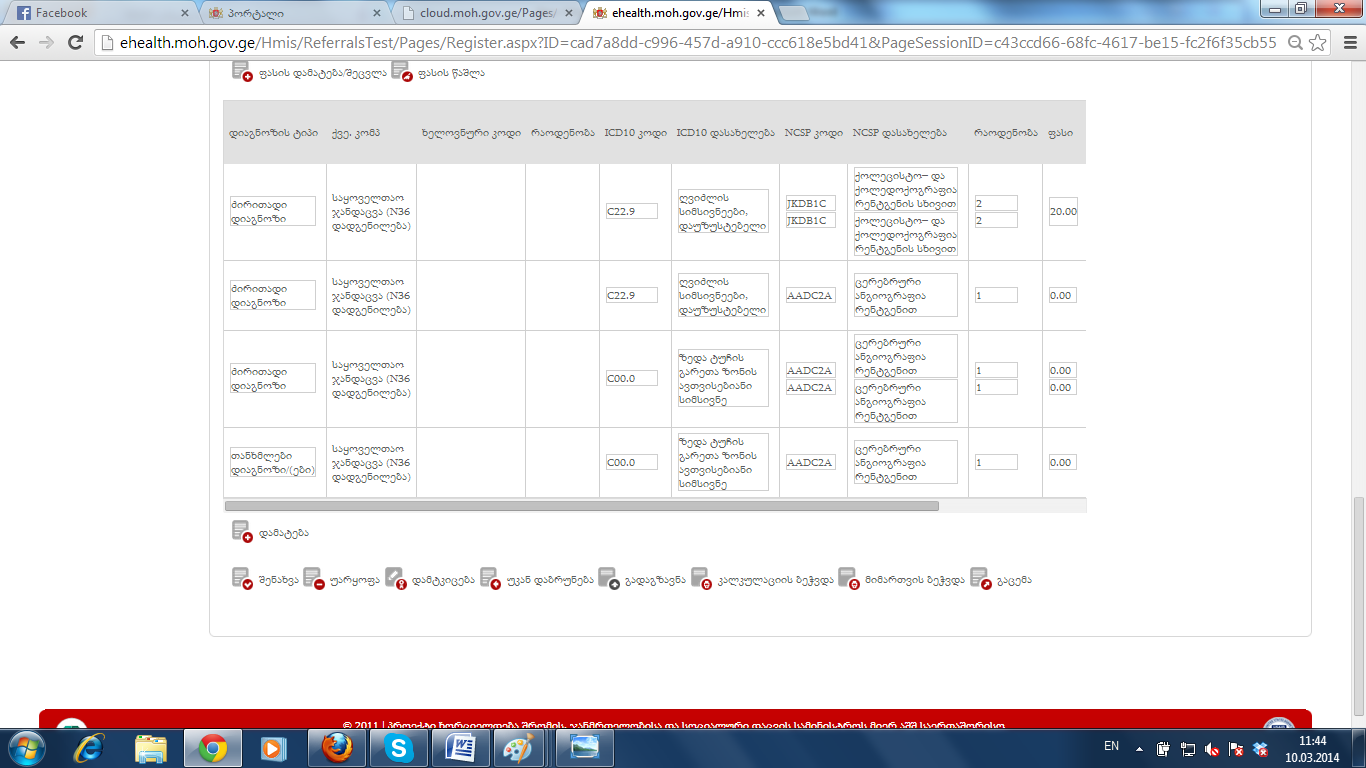Open the Chrome menu button
Screen dimensions: 1366x768
pyautogui.click(x=1347, y=43)
